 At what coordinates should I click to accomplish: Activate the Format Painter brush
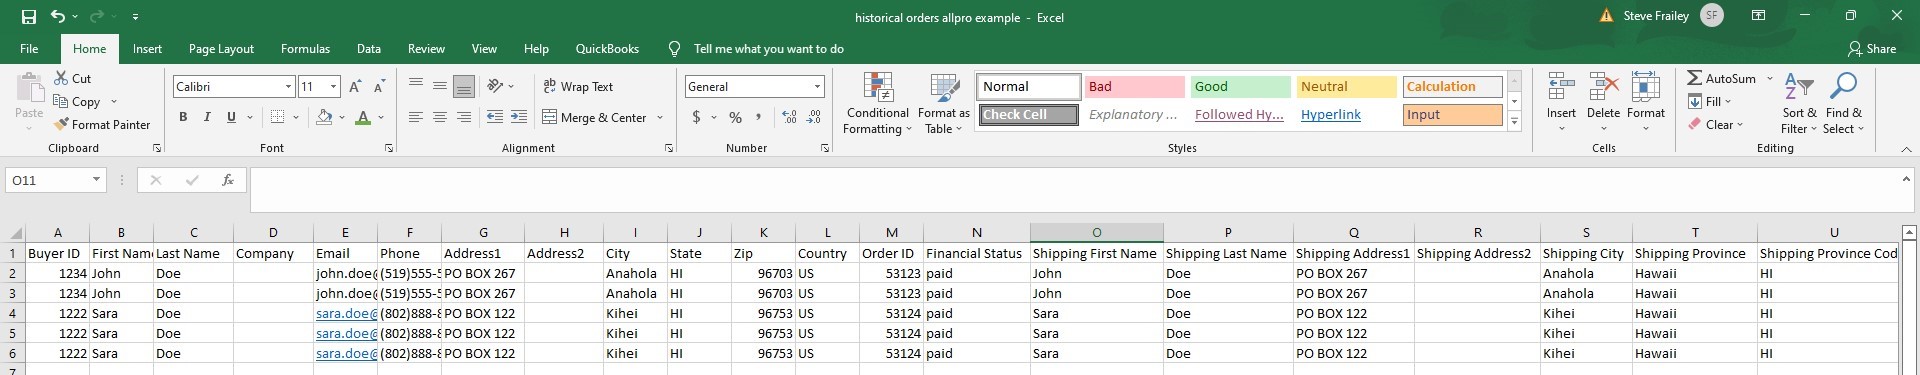pyautogui.click(x=101, y=124)
